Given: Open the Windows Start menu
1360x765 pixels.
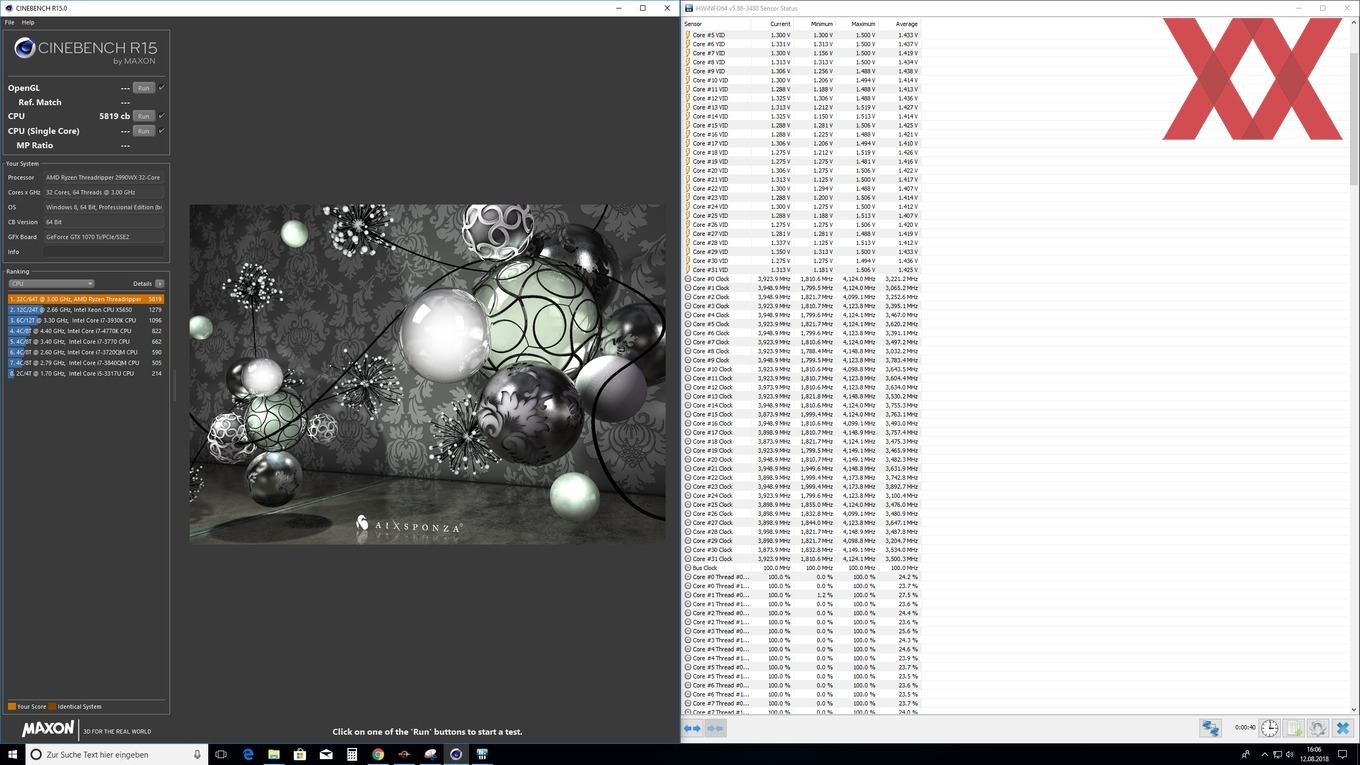Looking at the screenshot, I should (x=12, y=754).
